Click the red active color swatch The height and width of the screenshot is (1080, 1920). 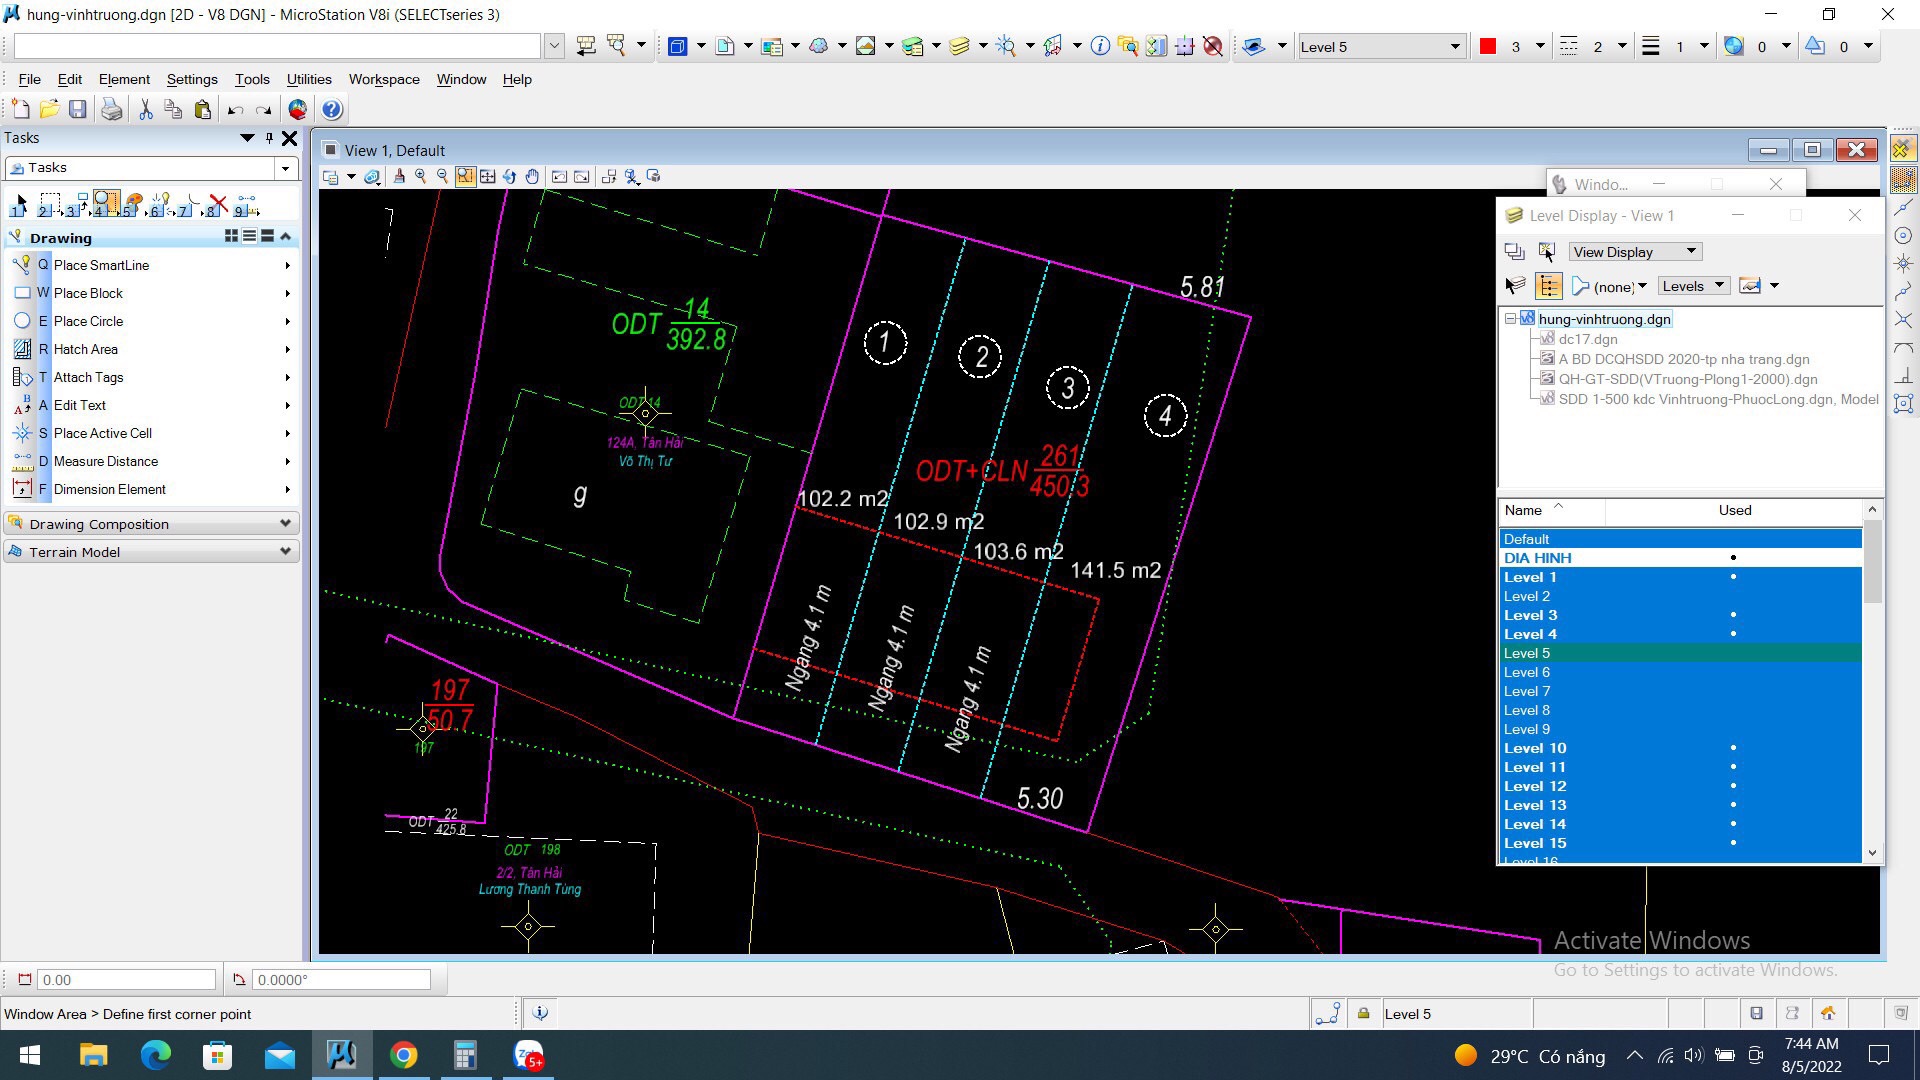[1487, 47]
